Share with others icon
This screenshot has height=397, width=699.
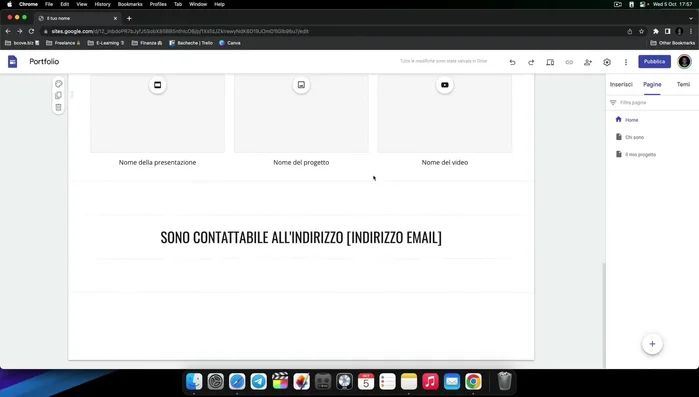588,62
